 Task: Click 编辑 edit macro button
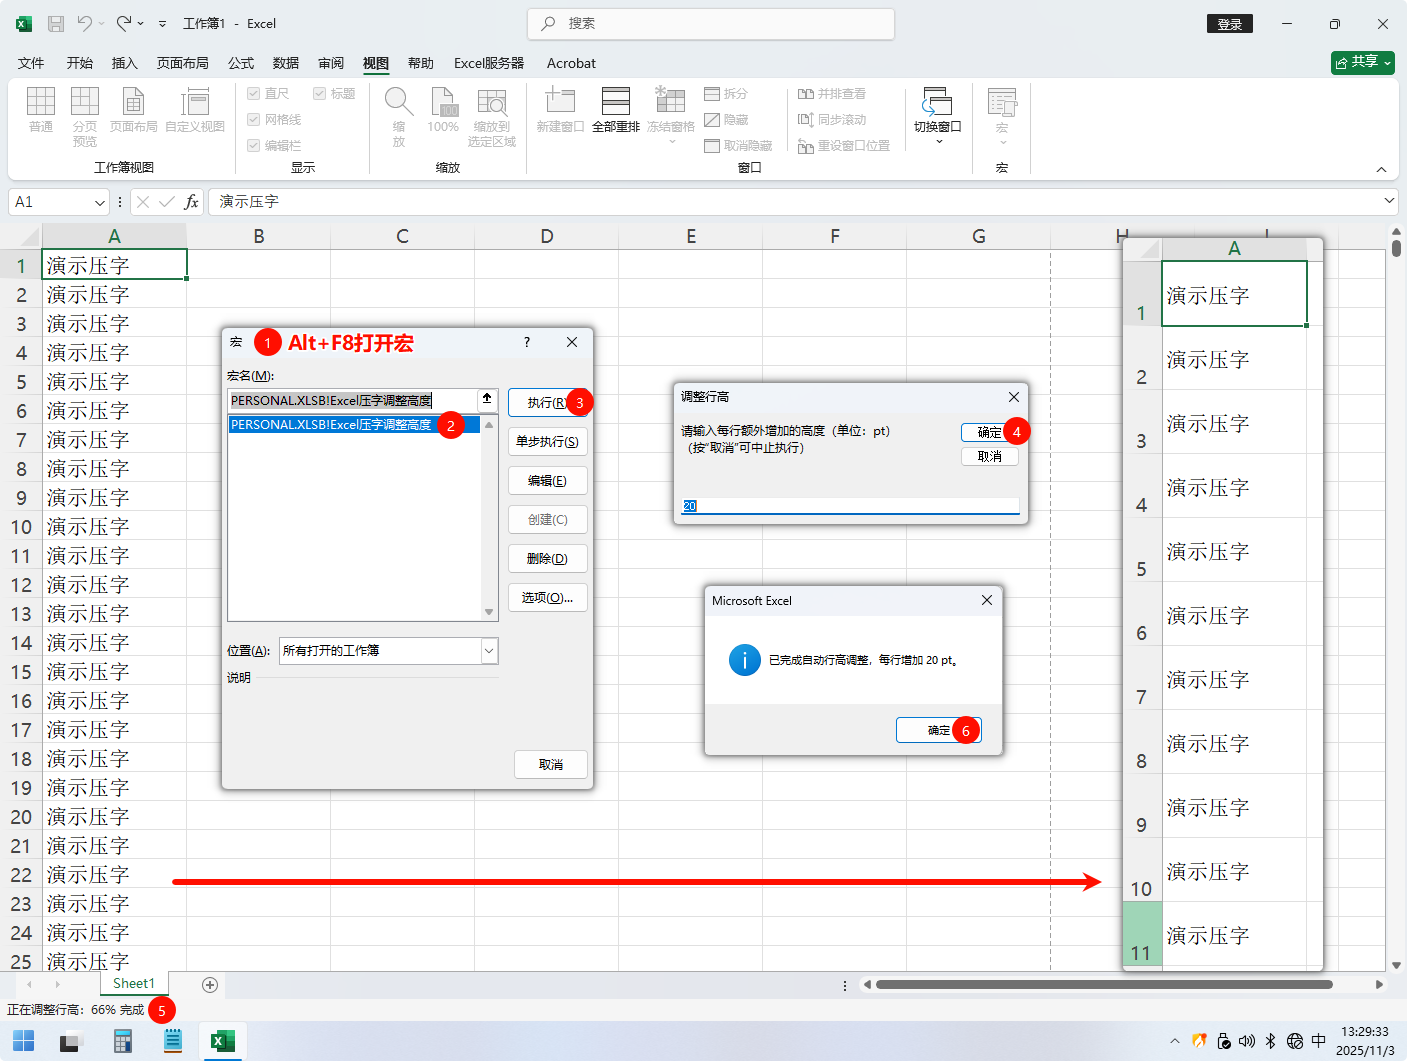[548, 481]
